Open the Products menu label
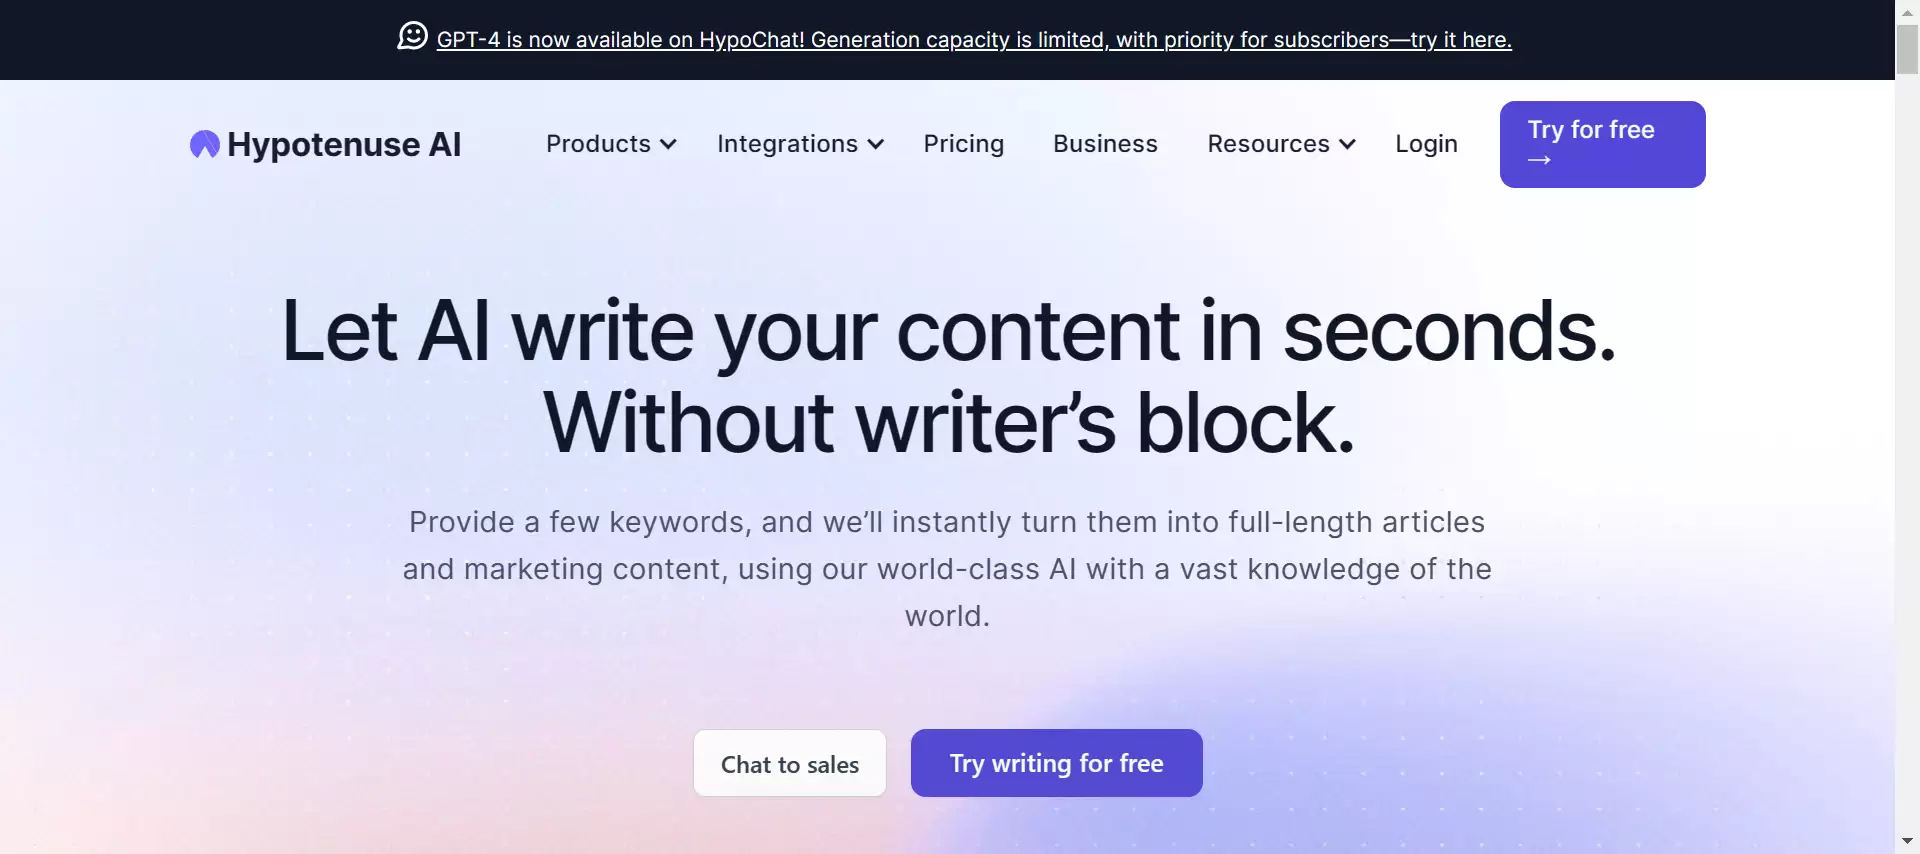Viewport: 1920px width, 854px height. pyautogui.click(x=598, y=144)
